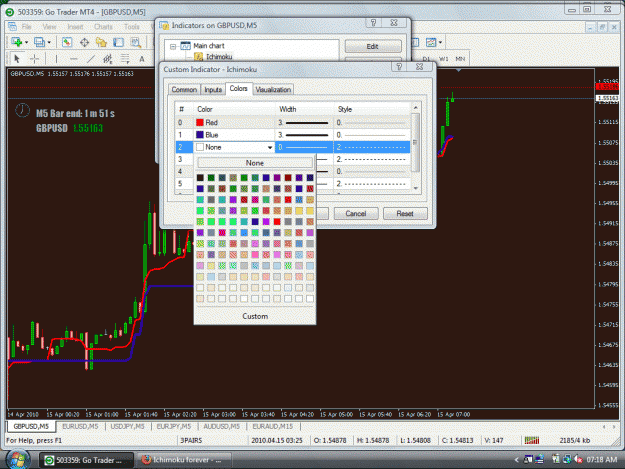Screen dimensions: 625x469
Task: Switch to Firefox Ichimoku forever taskbar button
Action: (x=184, y=460)
